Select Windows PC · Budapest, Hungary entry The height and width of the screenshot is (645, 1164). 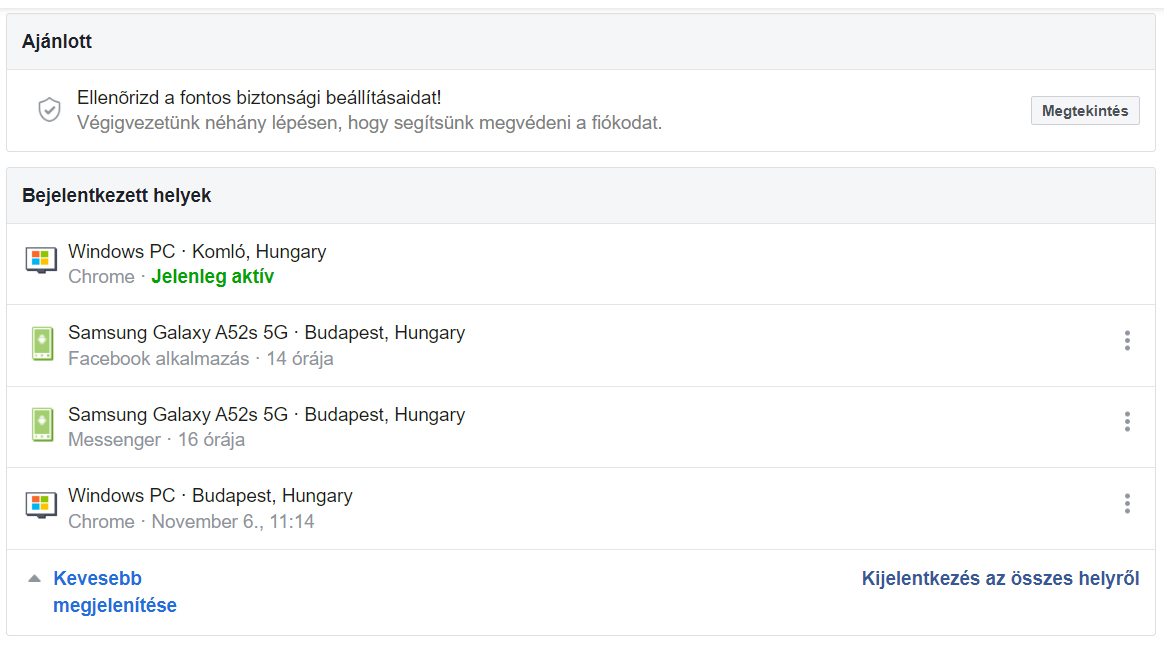point(581,509)
